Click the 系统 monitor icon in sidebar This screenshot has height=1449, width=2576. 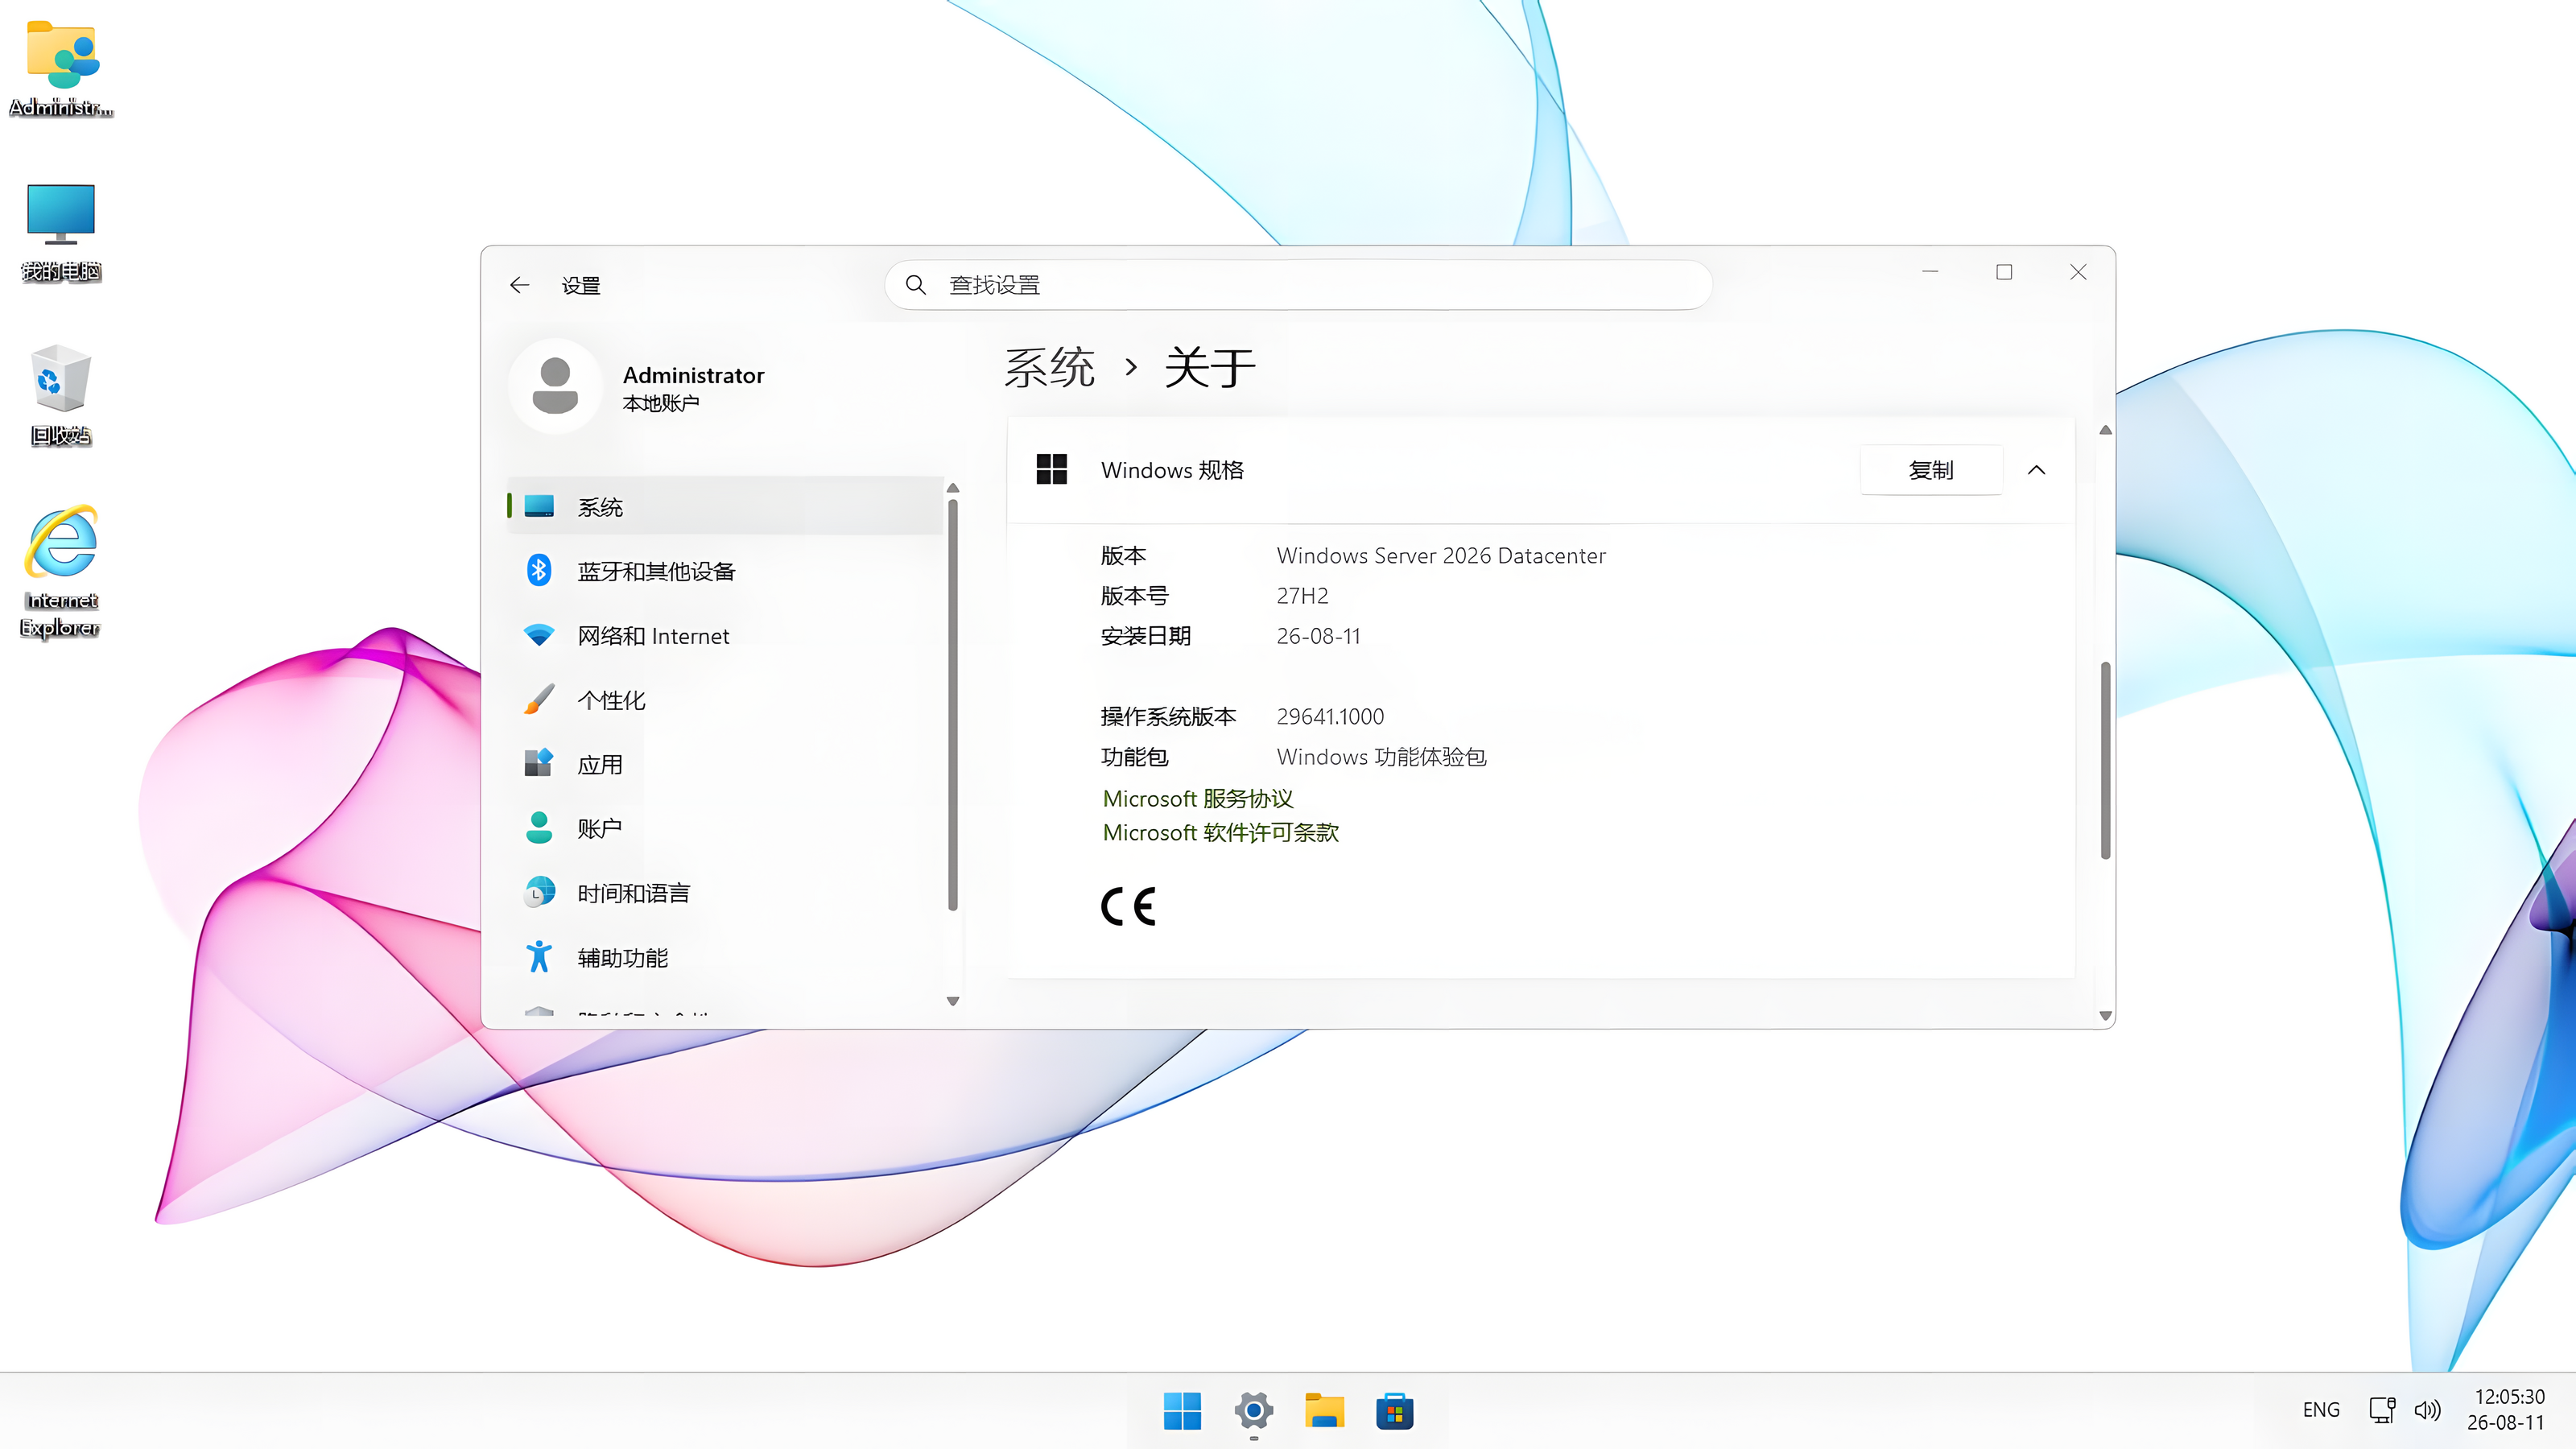tap(539, 506)
